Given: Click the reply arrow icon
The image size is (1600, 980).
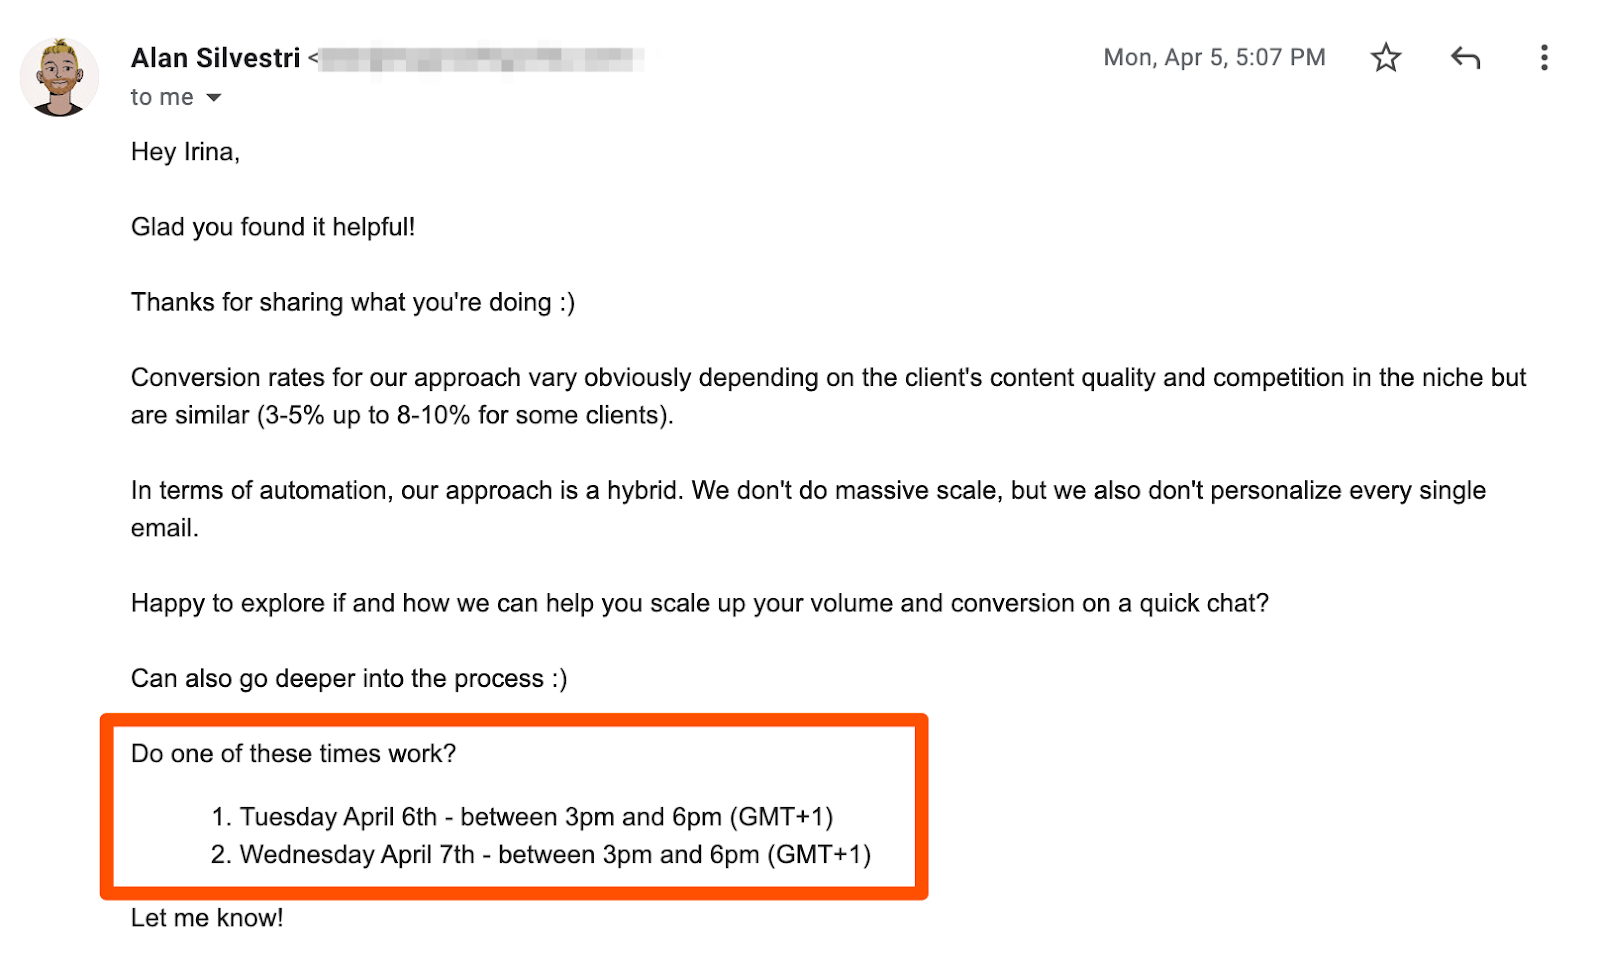Looking at the screenshot, I should click(1465, 58).
